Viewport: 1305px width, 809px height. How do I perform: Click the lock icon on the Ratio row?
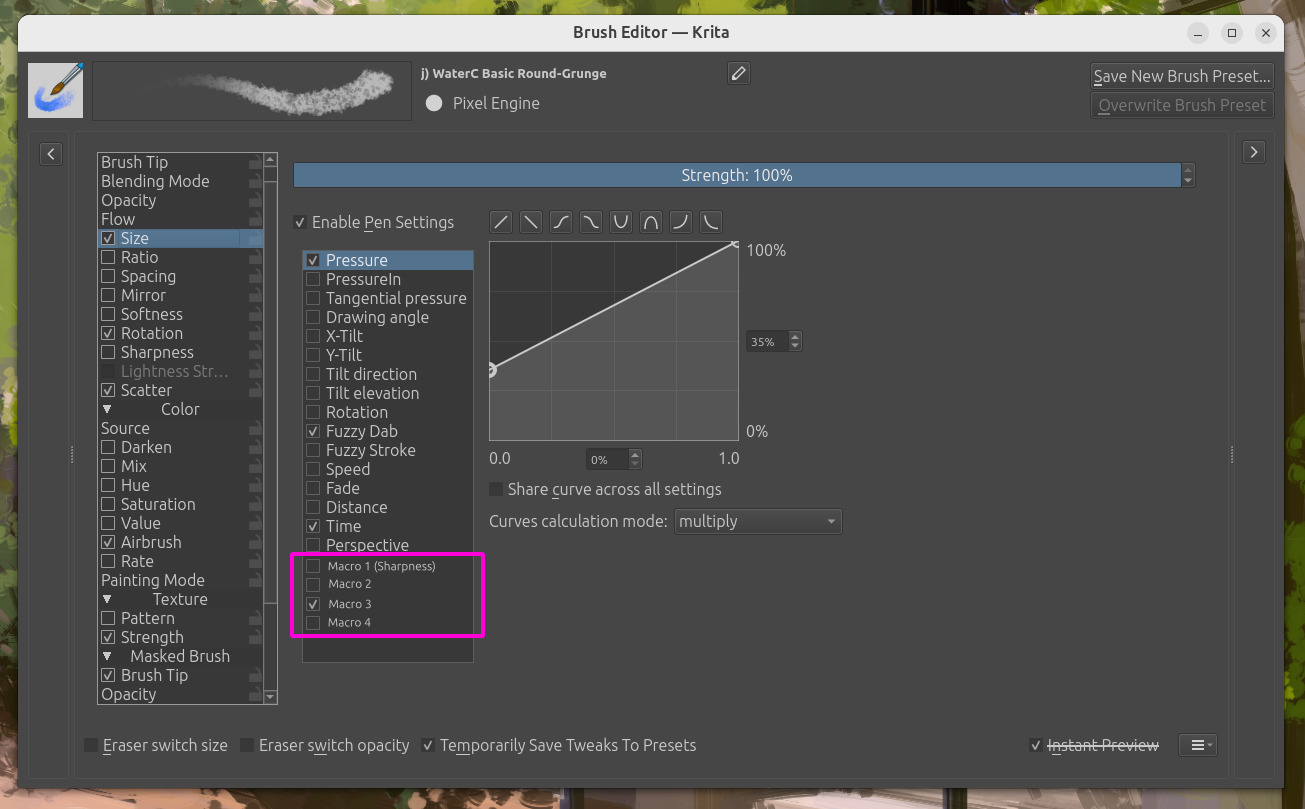click(255, 258)
